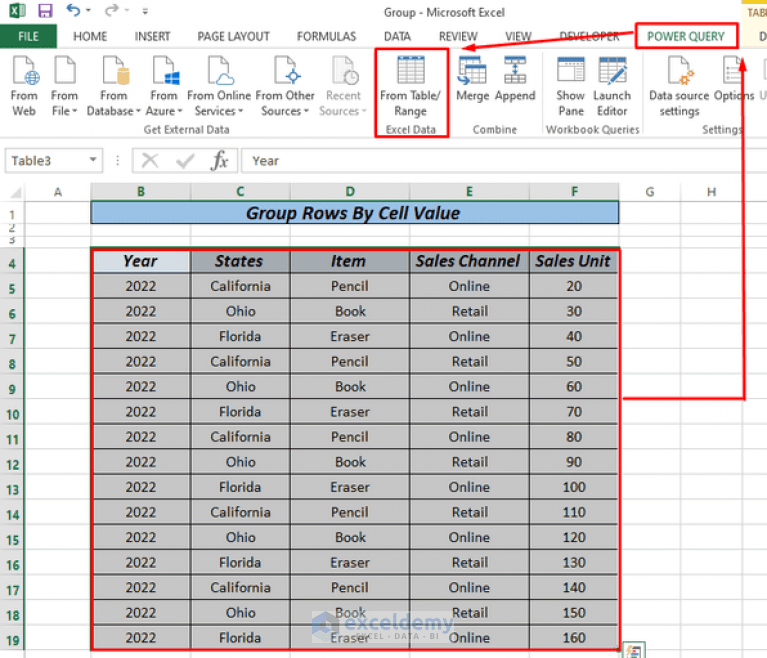Open the Insert Function fx button
767x658 pixels.
click(x=219, y=160)
